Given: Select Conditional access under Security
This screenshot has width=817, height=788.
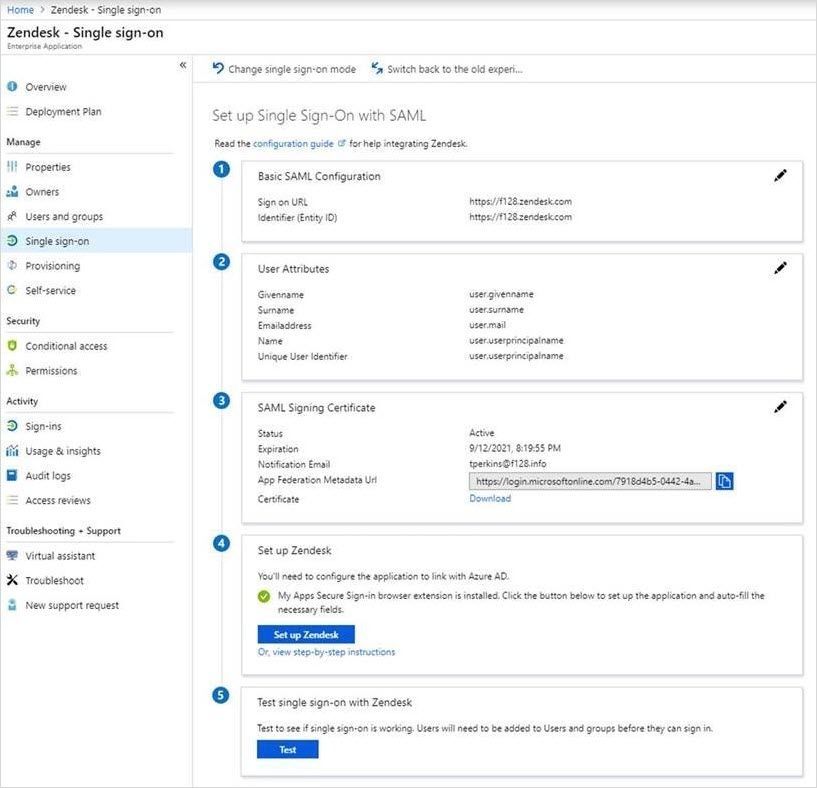Looking at the screenshot, I should point(66,346).
